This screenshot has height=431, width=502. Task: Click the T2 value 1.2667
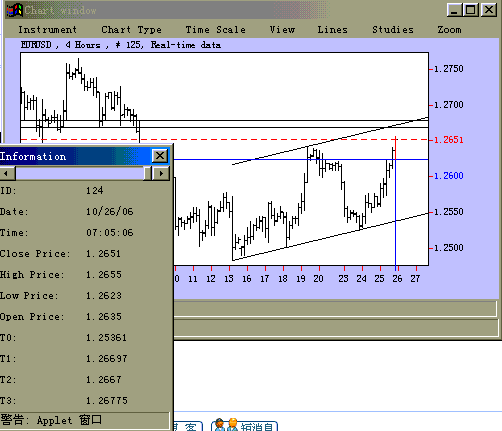104,380
